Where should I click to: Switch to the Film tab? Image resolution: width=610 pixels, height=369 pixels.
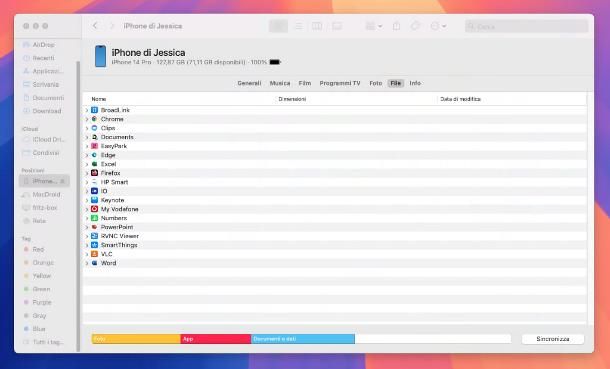pyautogui.click(x=305, y=83)
